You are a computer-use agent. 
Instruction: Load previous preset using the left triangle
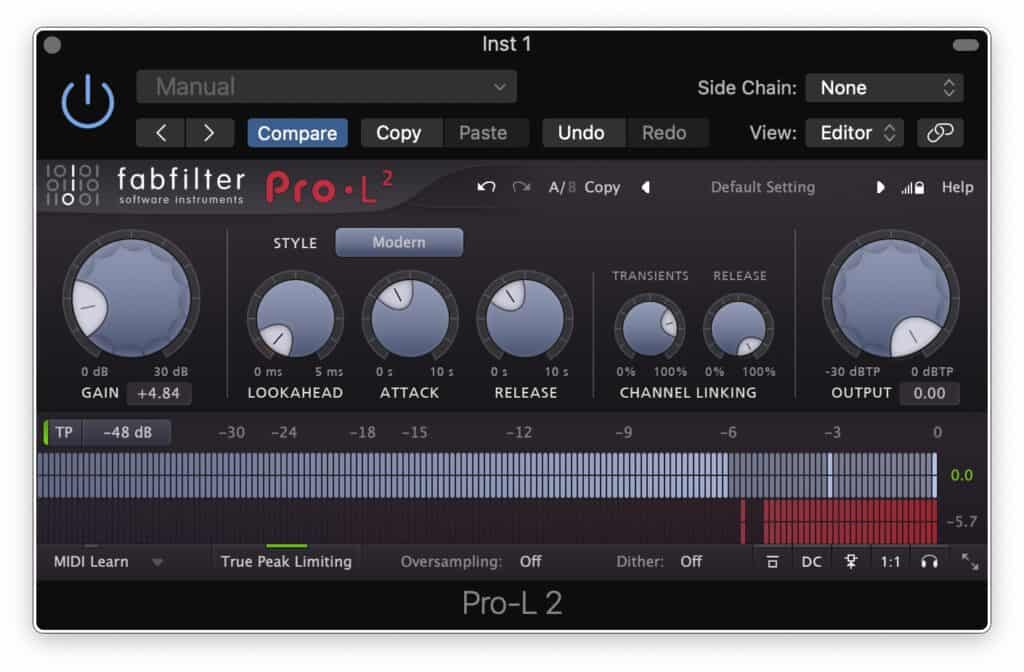click(x=645, y=187)
